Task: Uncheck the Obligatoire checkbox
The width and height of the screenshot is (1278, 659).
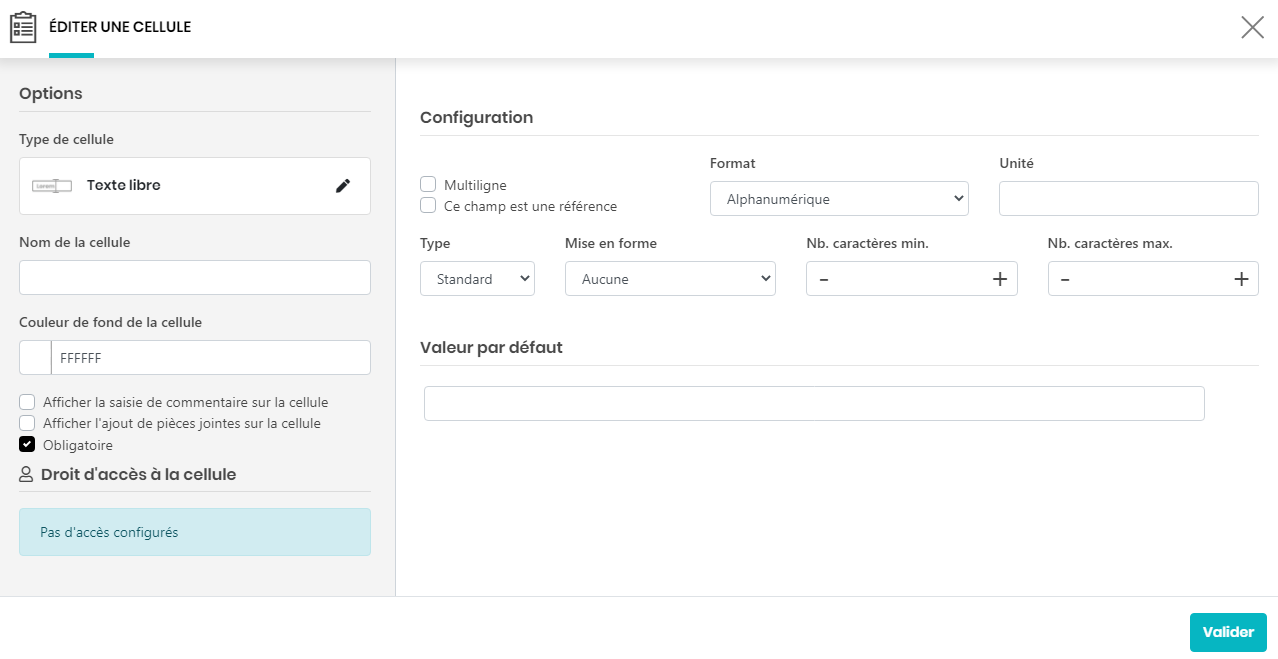Action: (27, 444)
